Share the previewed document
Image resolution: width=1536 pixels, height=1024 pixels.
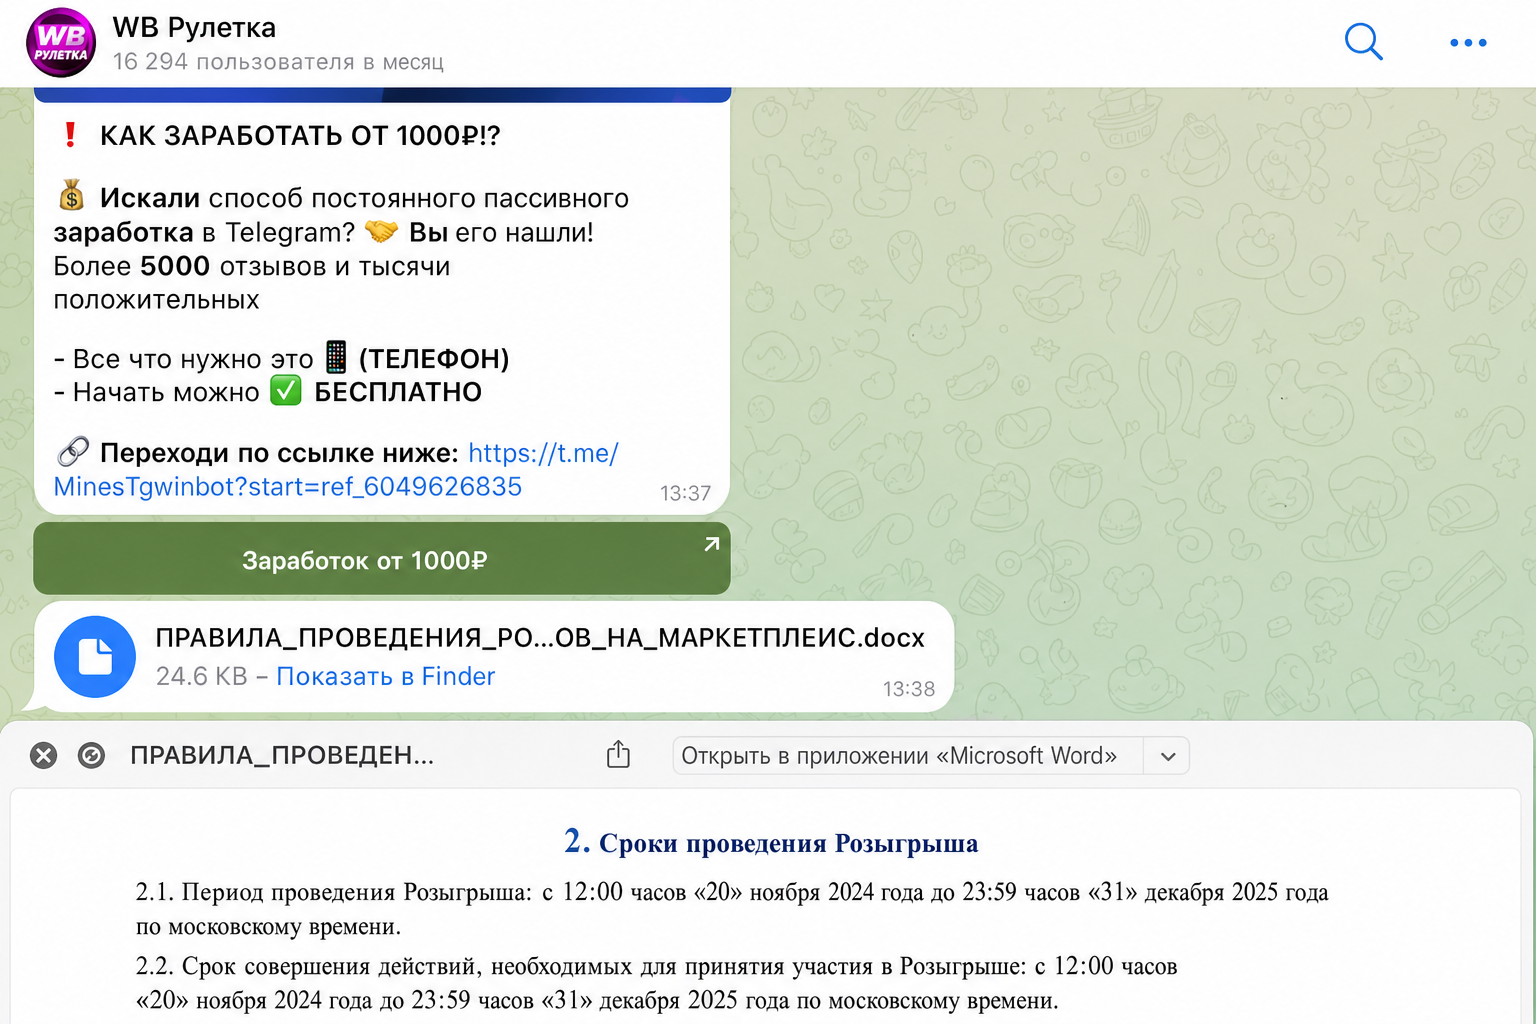(618, 754)
